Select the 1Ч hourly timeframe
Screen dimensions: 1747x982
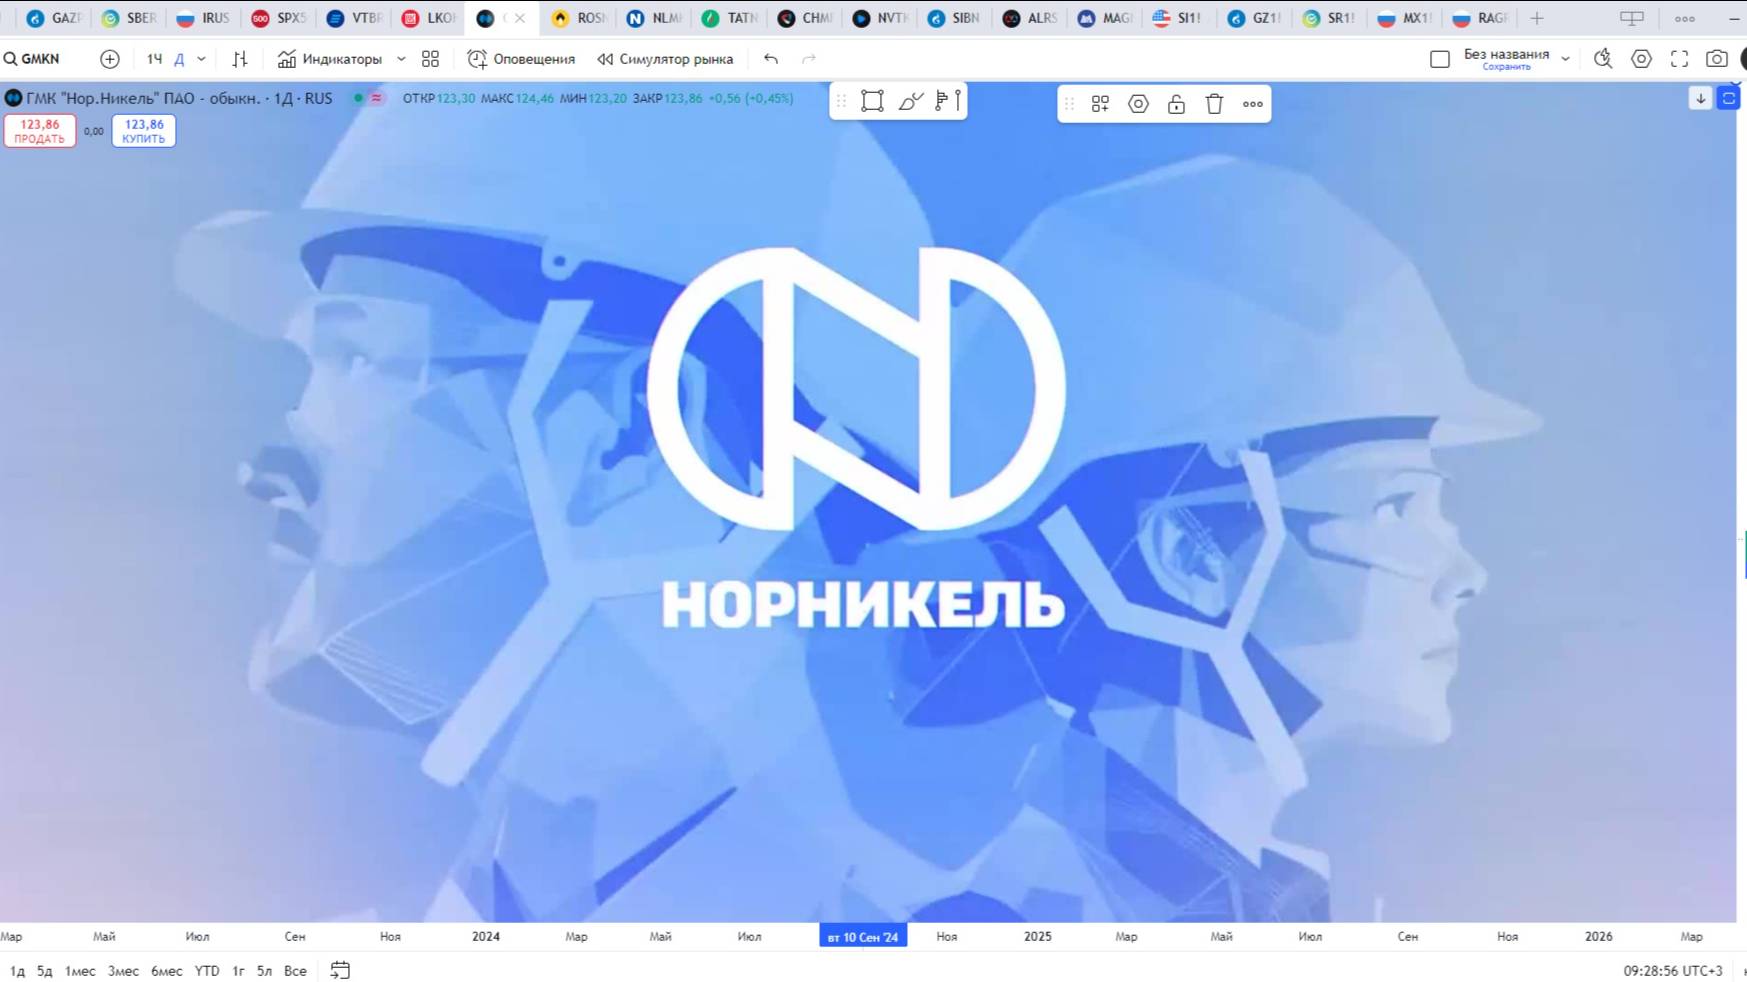click(x=154, y=59)
